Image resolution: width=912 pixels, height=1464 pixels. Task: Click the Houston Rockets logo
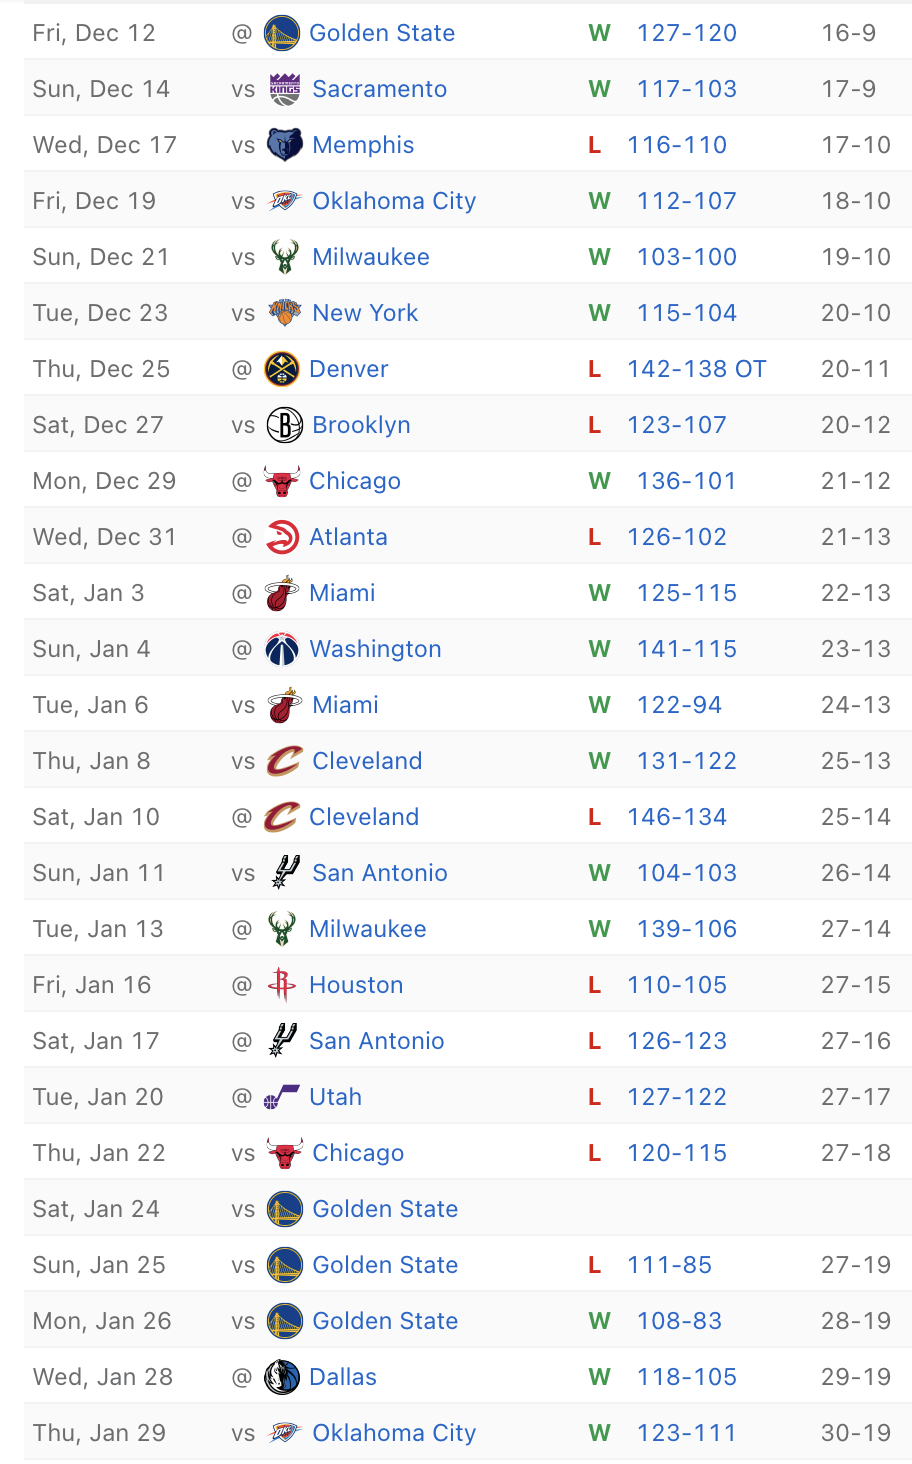click(282, 985)
